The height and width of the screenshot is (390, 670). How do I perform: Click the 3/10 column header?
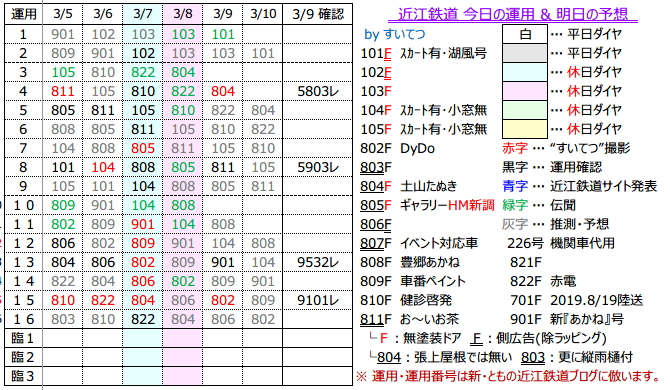[x=263, y=14]
